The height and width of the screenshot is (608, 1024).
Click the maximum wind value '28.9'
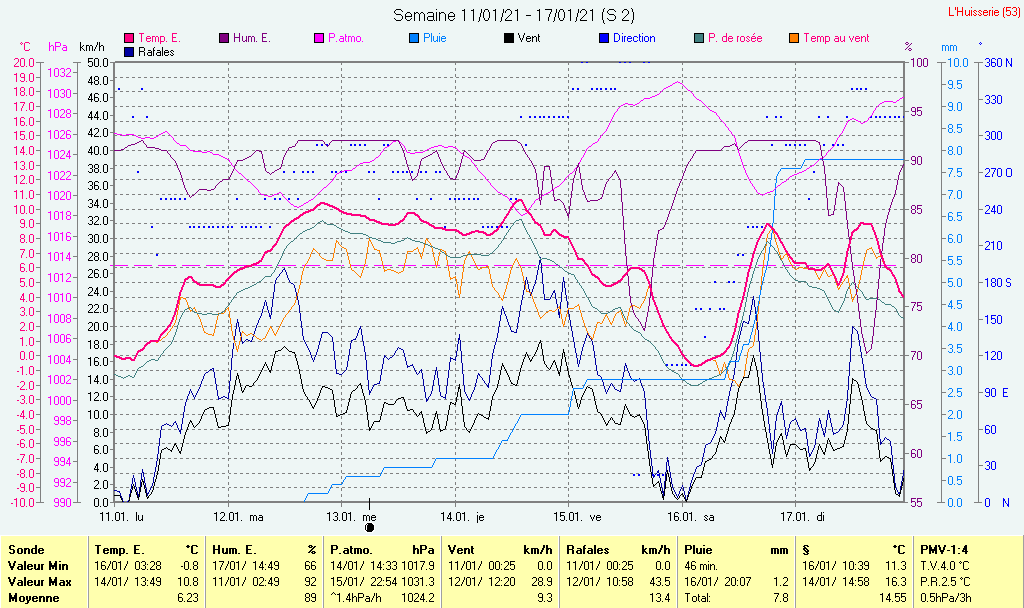tap(542, 581)
